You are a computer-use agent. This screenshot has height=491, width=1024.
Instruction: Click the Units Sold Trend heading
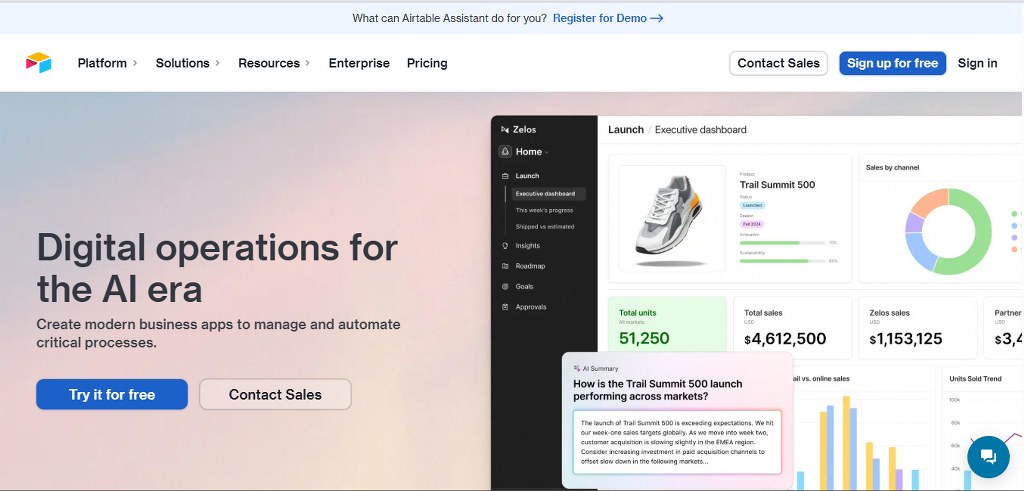(975, 379)
